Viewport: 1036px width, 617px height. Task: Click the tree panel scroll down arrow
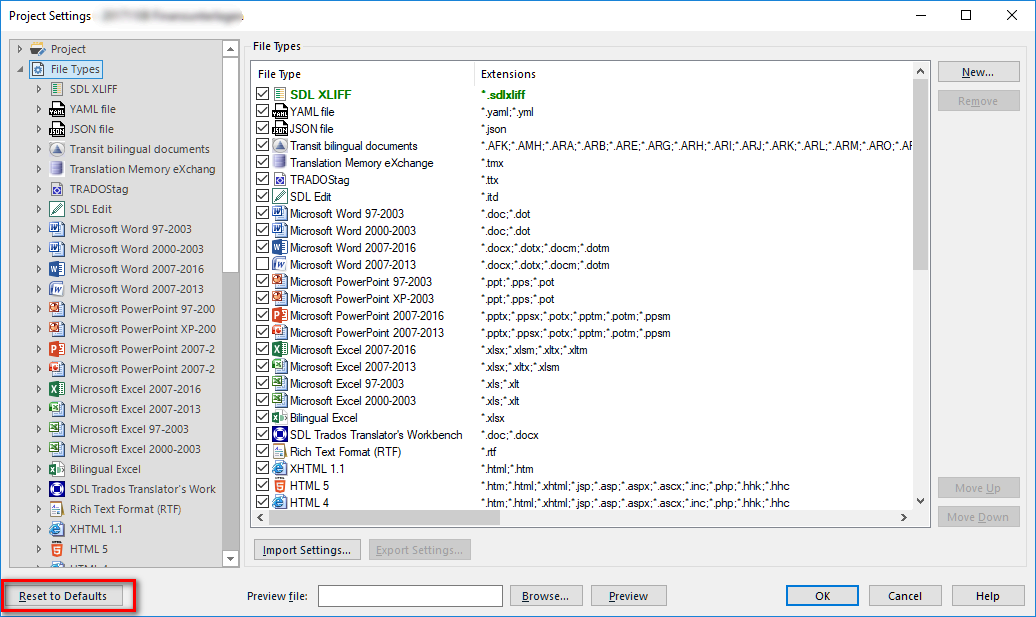[x=231, y=559]
